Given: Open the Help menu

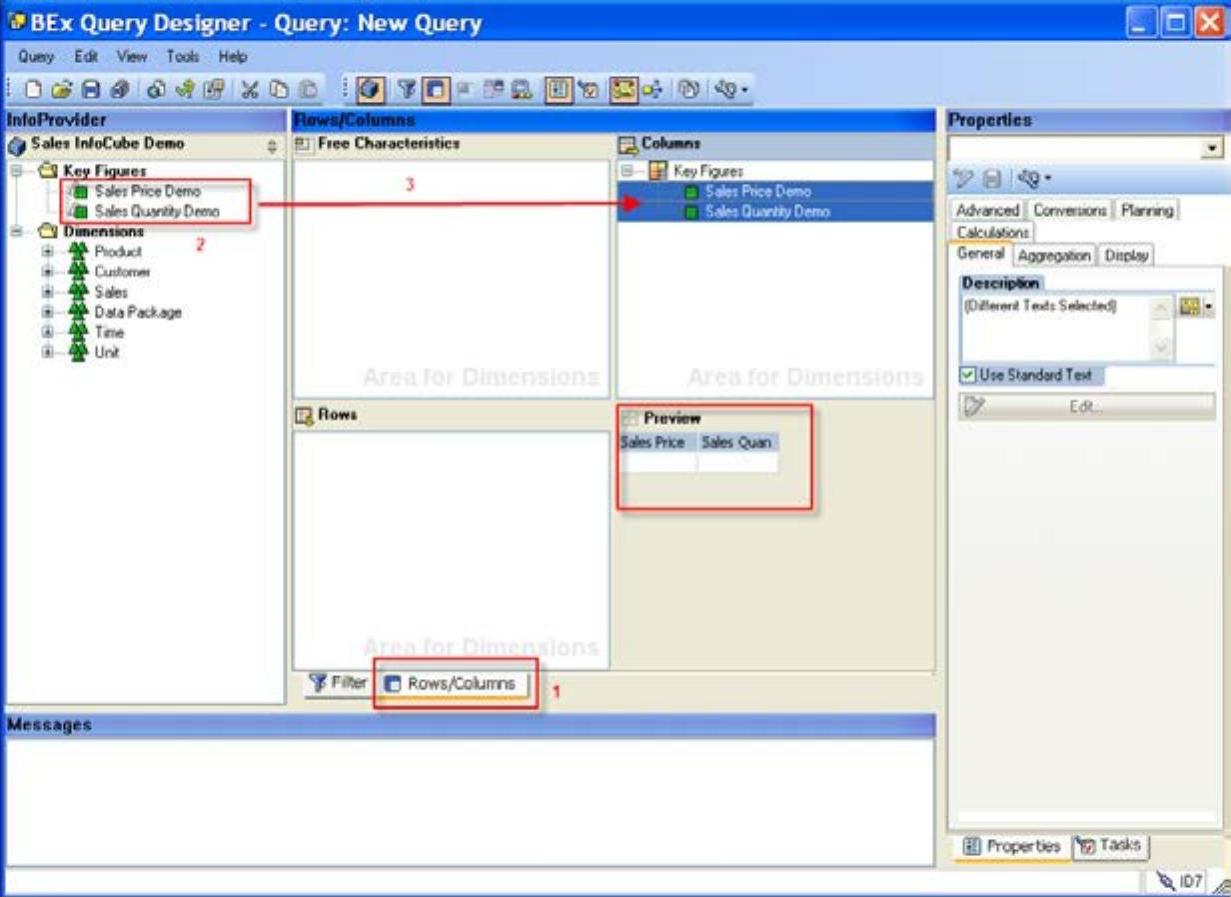Looking at the screenshot, I should coord(233,57).
